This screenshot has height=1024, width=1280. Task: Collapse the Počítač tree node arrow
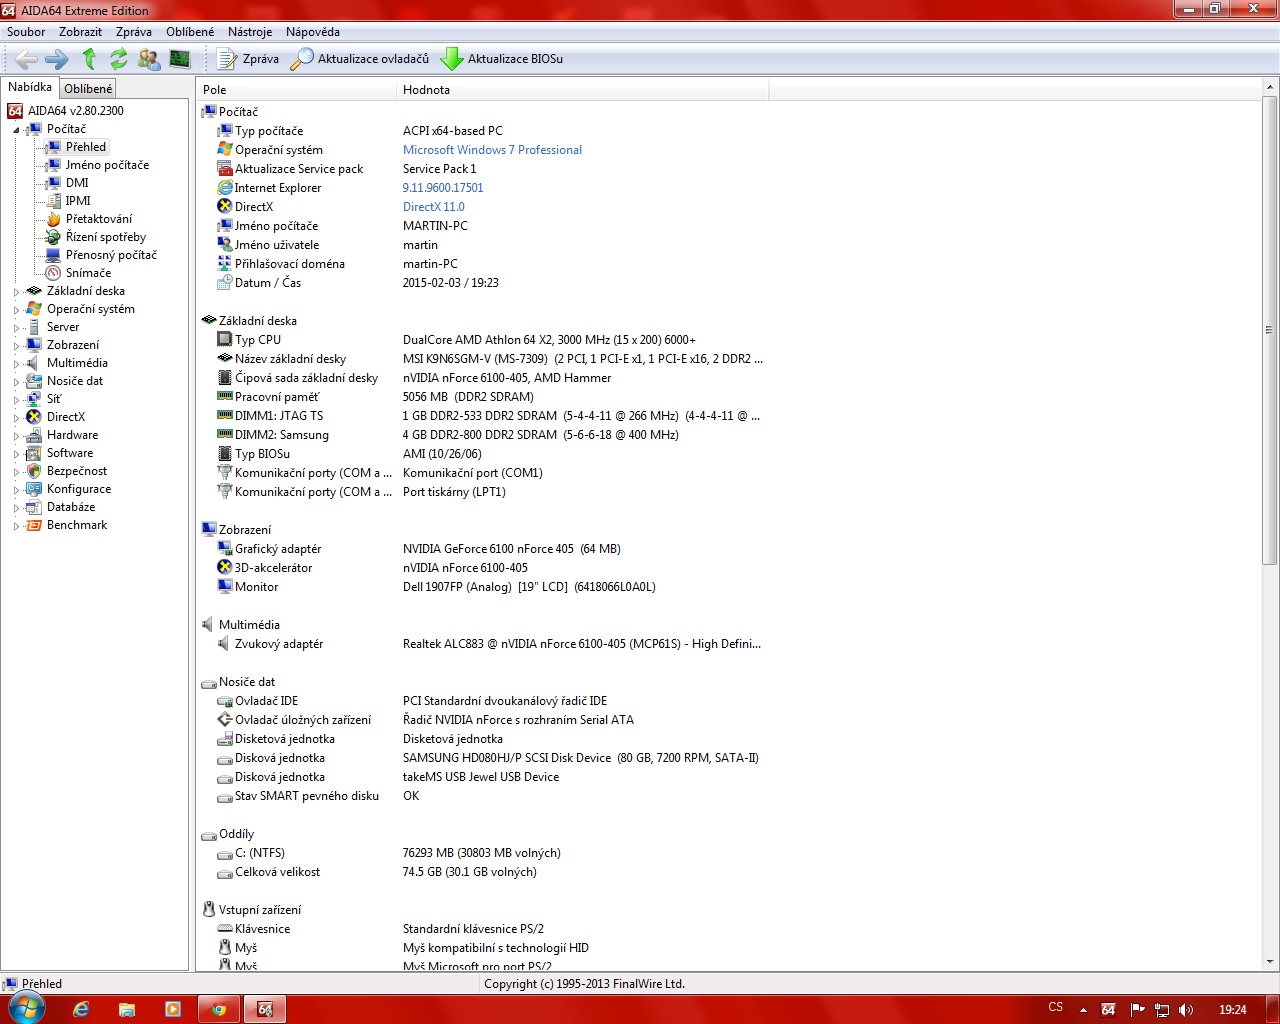[x=16, y=130]
